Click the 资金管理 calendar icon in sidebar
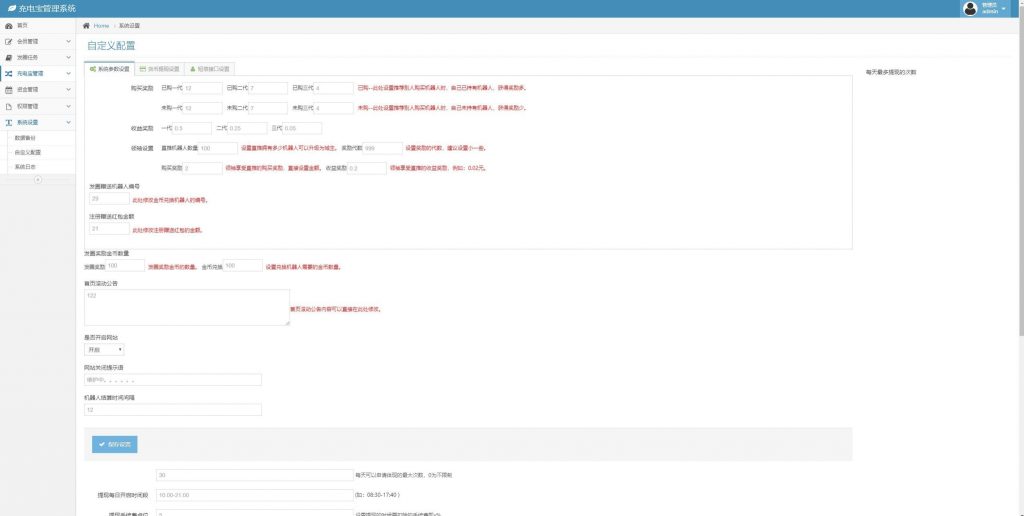Screen dimensions: 1024x516 pyautogui.click(x=9, y=89)
